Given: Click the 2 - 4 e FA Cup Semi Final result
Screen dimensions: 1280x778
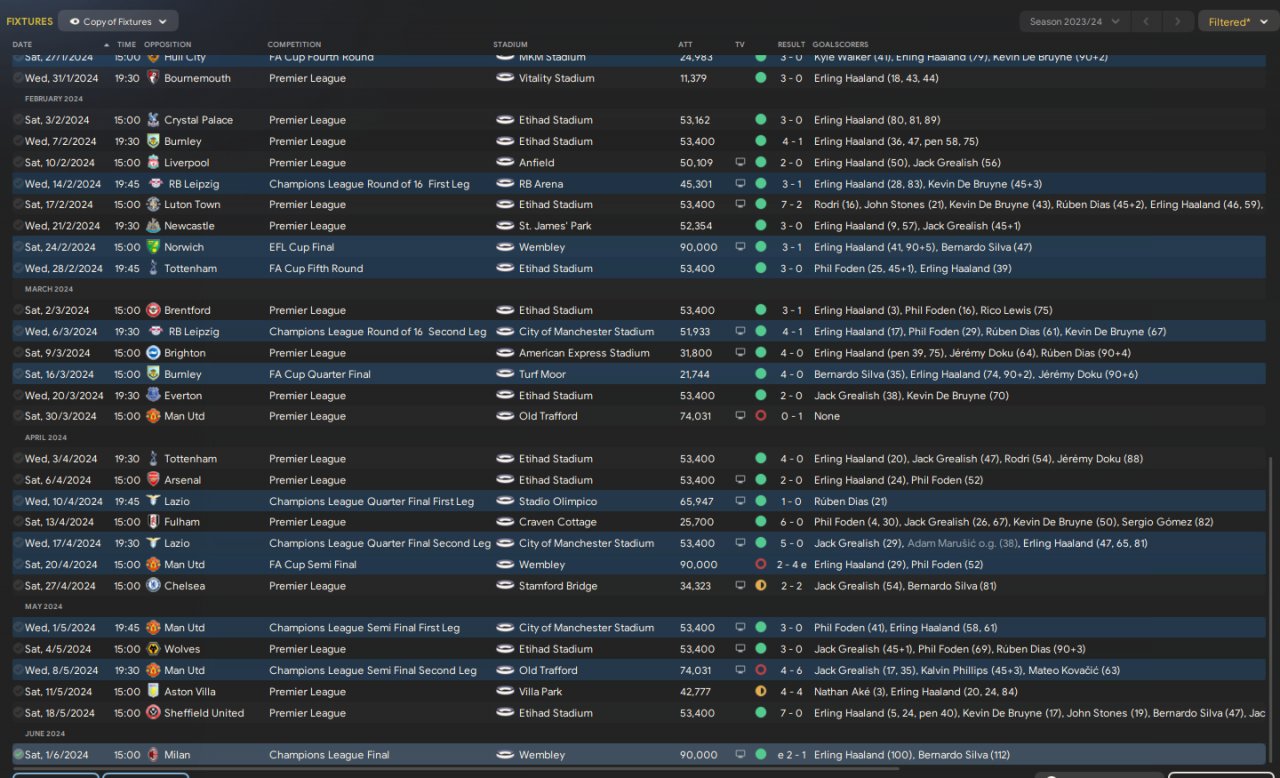Looking at the screenshot, I should tap(792, 565).
